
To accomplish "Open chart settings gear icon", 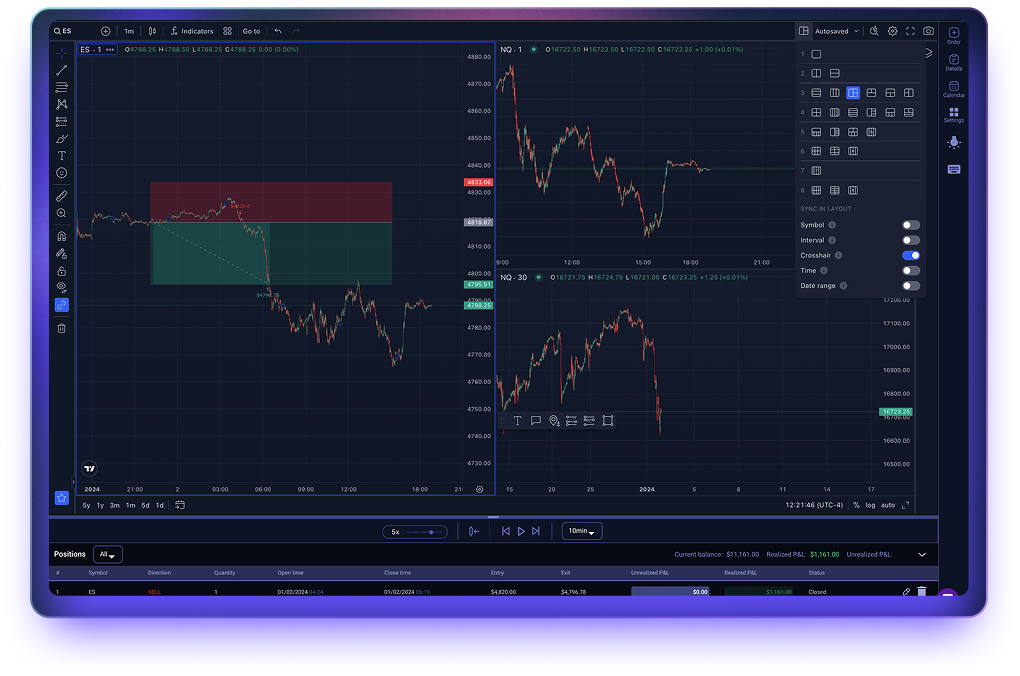I will click(x=892, y=31).
